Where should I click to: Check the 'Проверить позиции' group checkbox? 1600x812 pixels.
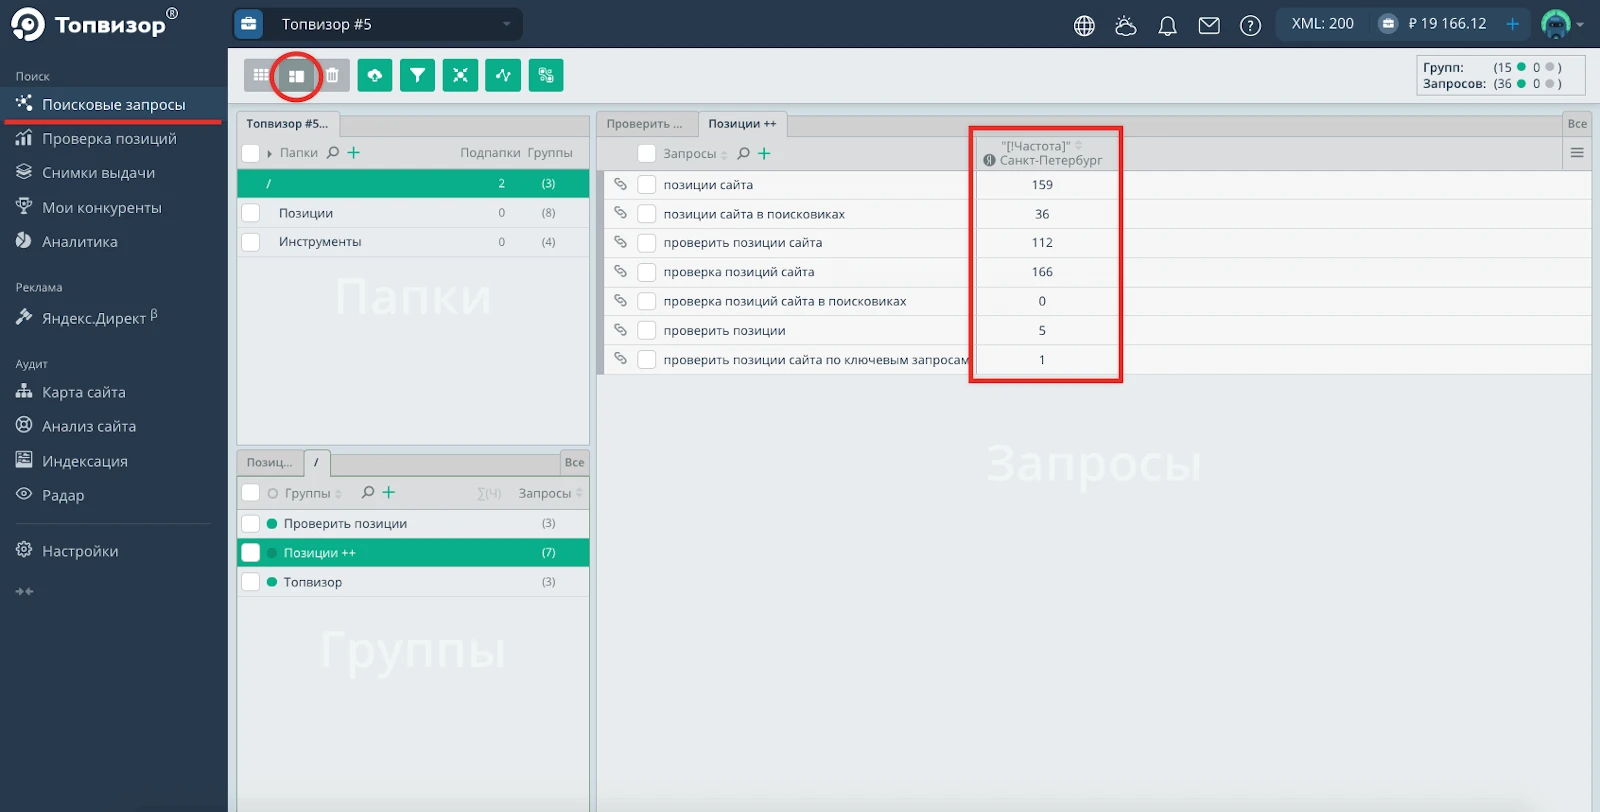[x=251, y=523]
